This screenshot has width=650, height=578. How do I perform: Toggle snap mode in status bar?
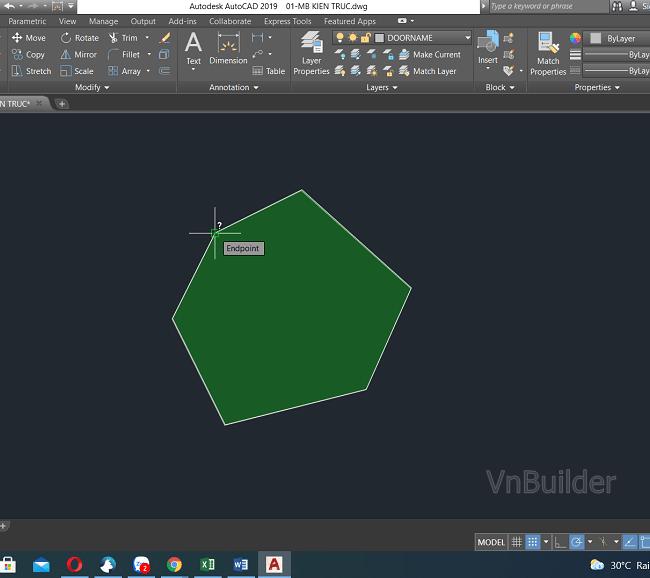(x=533, y=542)
